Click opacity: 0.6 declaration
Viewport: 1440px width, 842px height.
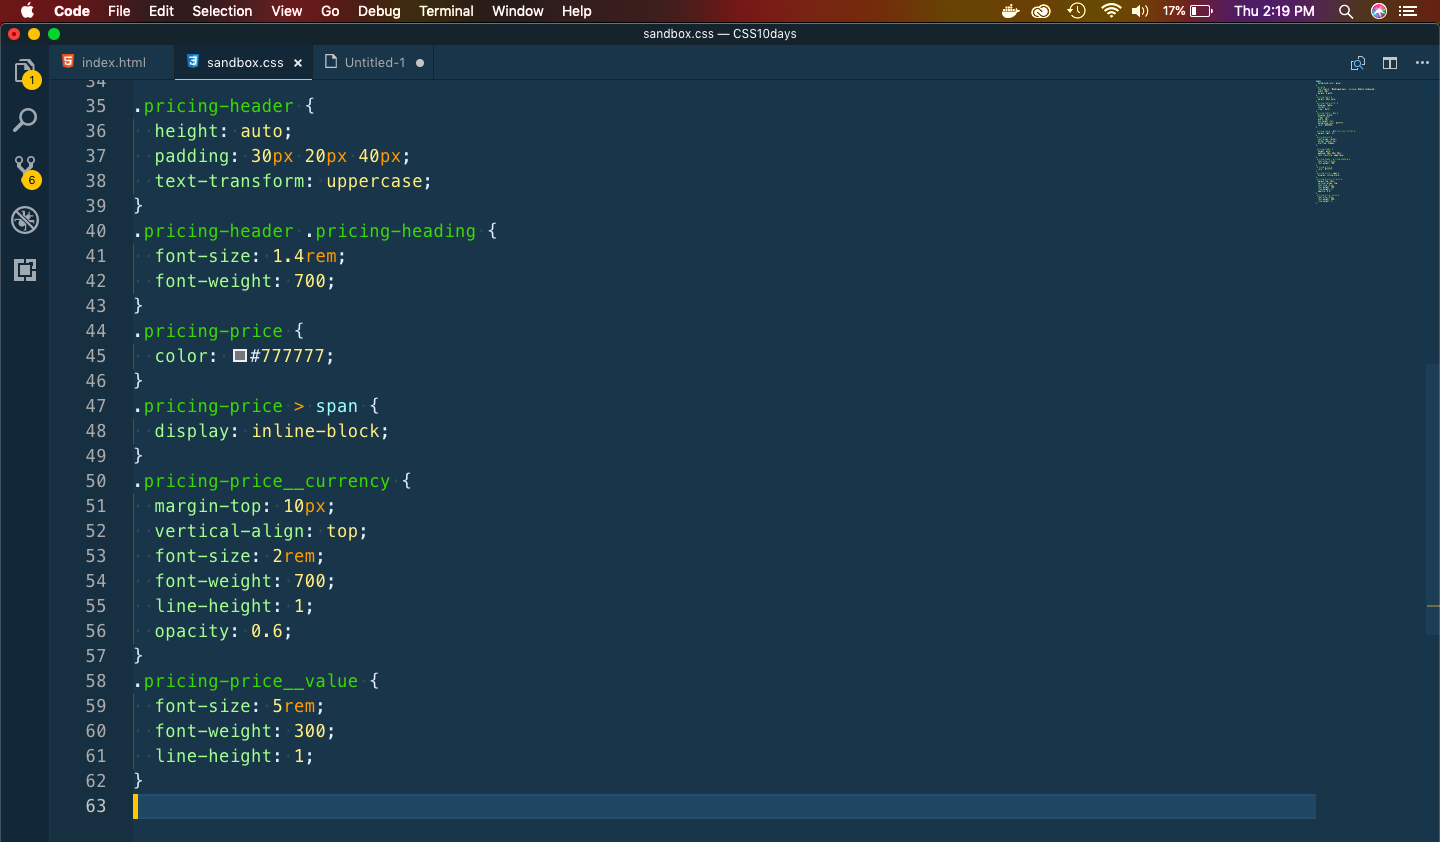tap(223, 631)
